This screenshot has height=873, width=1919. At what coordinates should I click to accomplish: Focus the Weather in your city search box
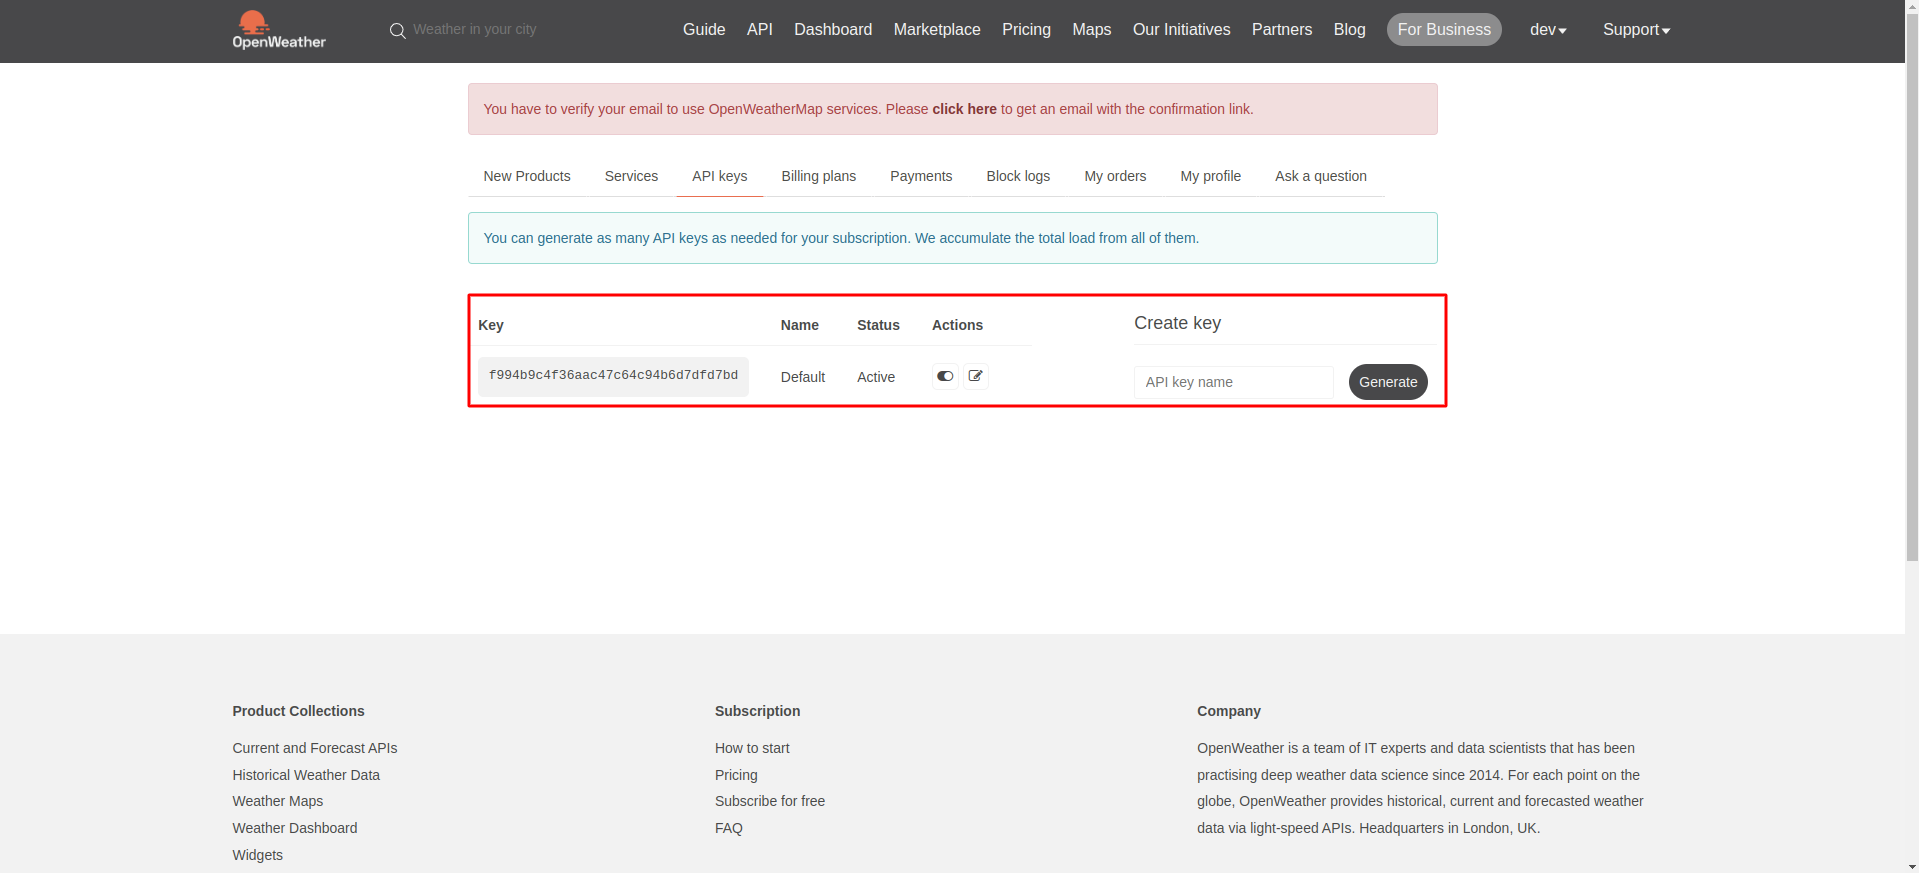(x=475, y=30)
